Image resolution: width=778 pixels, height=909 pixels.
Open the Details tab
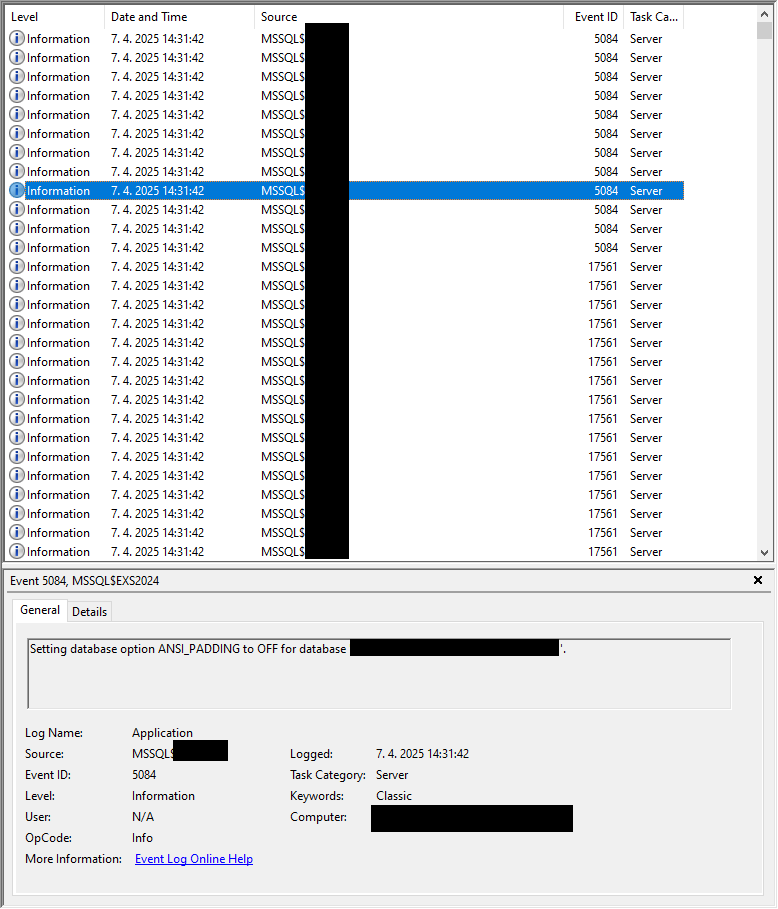[x=89, y=612]
